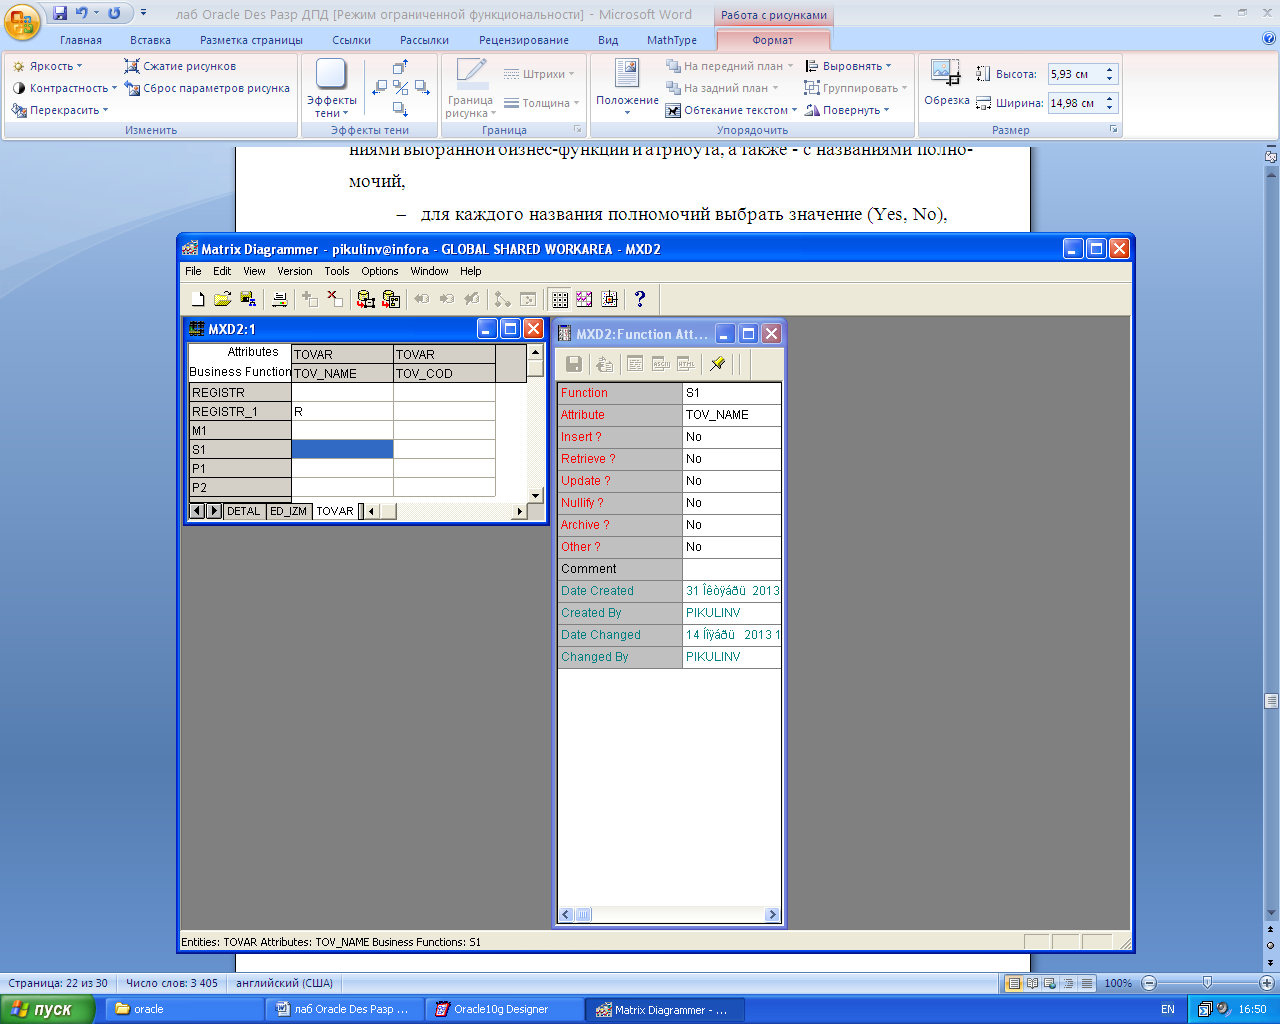The width and height of the screenshot is (1280, 1024).
Task: Open the MathType ribbon tab
Action: point(672,40)
